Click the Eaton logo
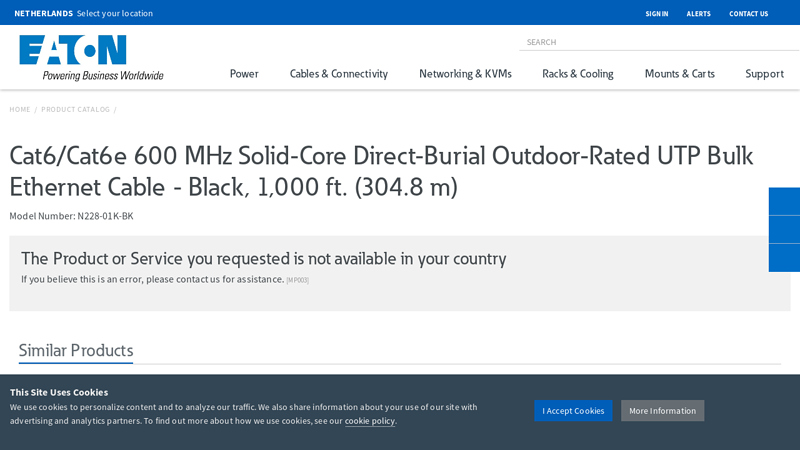This screenshot has height=450, width=800. pos(90,57)
